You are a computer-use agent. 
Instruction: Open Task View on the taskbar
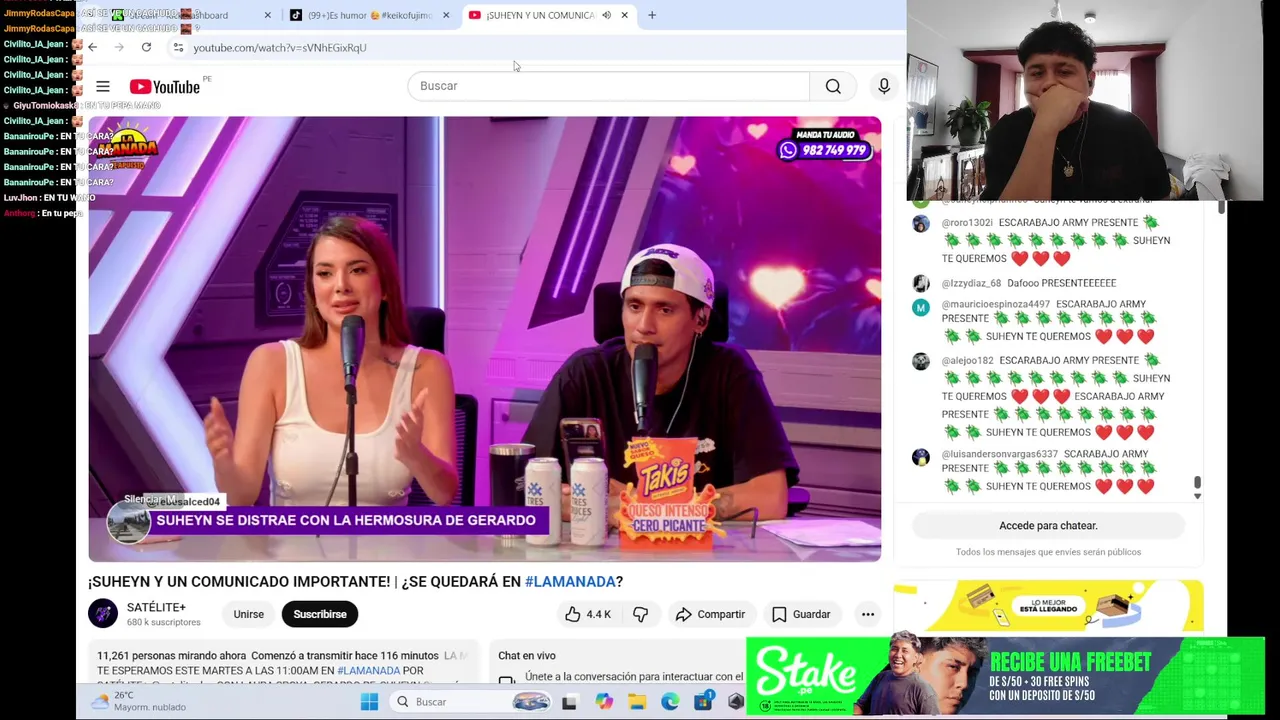pos(569,702)
